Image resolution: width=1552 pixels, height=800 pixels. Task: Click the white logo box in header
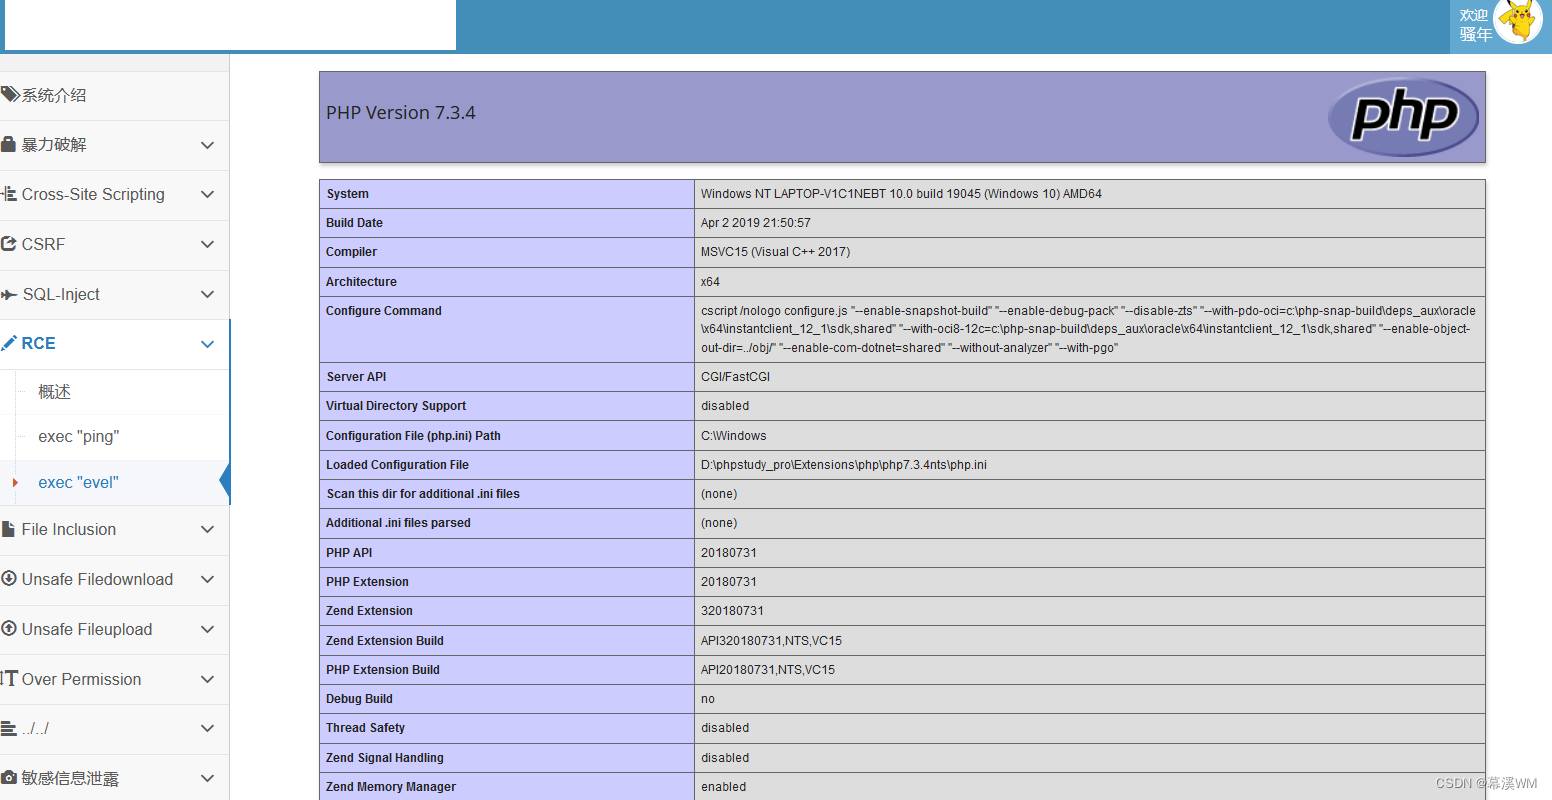pos(231,24)
